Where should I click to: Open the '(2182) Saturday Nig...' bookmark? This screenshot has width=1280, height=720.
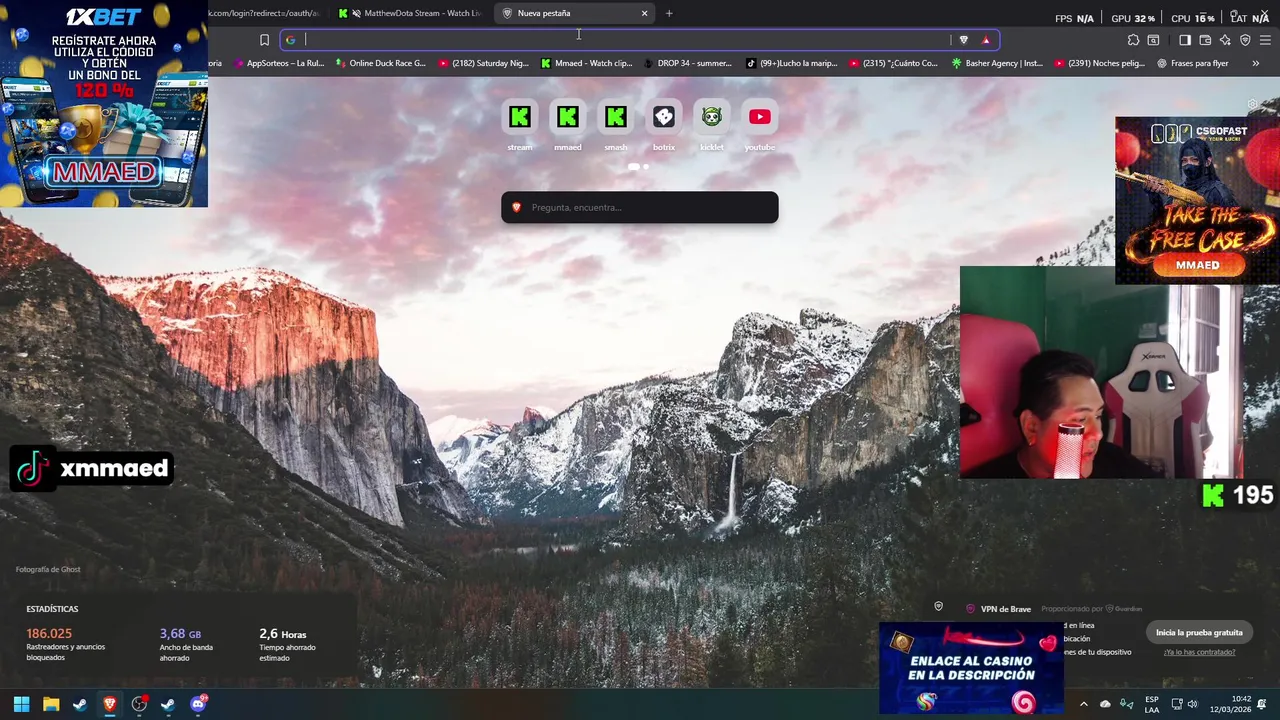484,63
